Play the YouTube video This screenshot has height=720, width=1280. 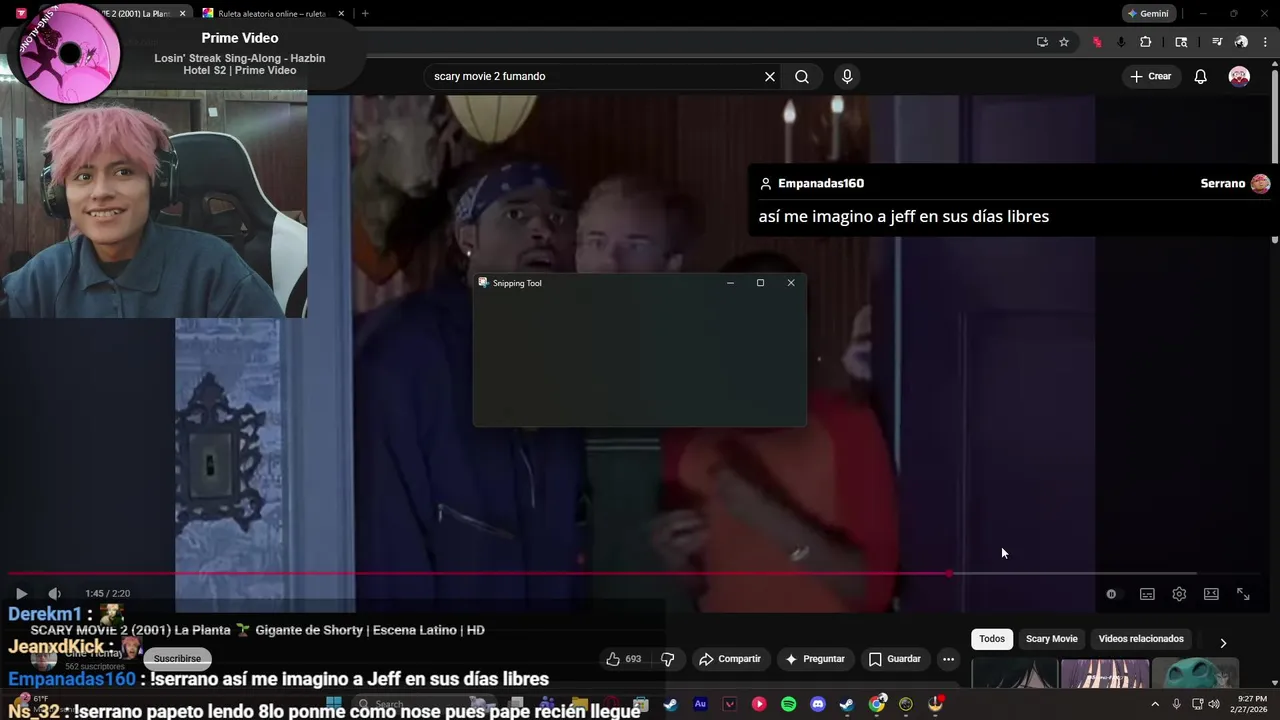[x=21, y=594]
